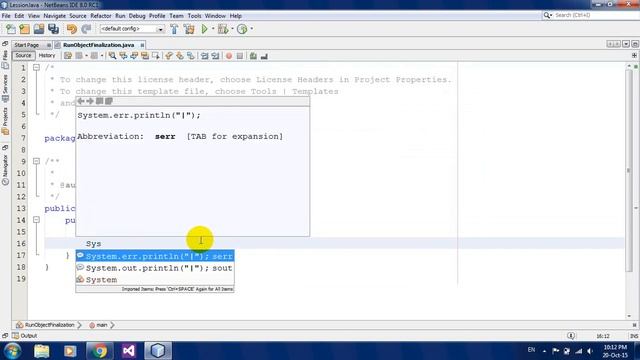This screenshot has width=640, height=360.
Task: Click Find Previous Occurrence icon
Action: [x=123, y=56]
